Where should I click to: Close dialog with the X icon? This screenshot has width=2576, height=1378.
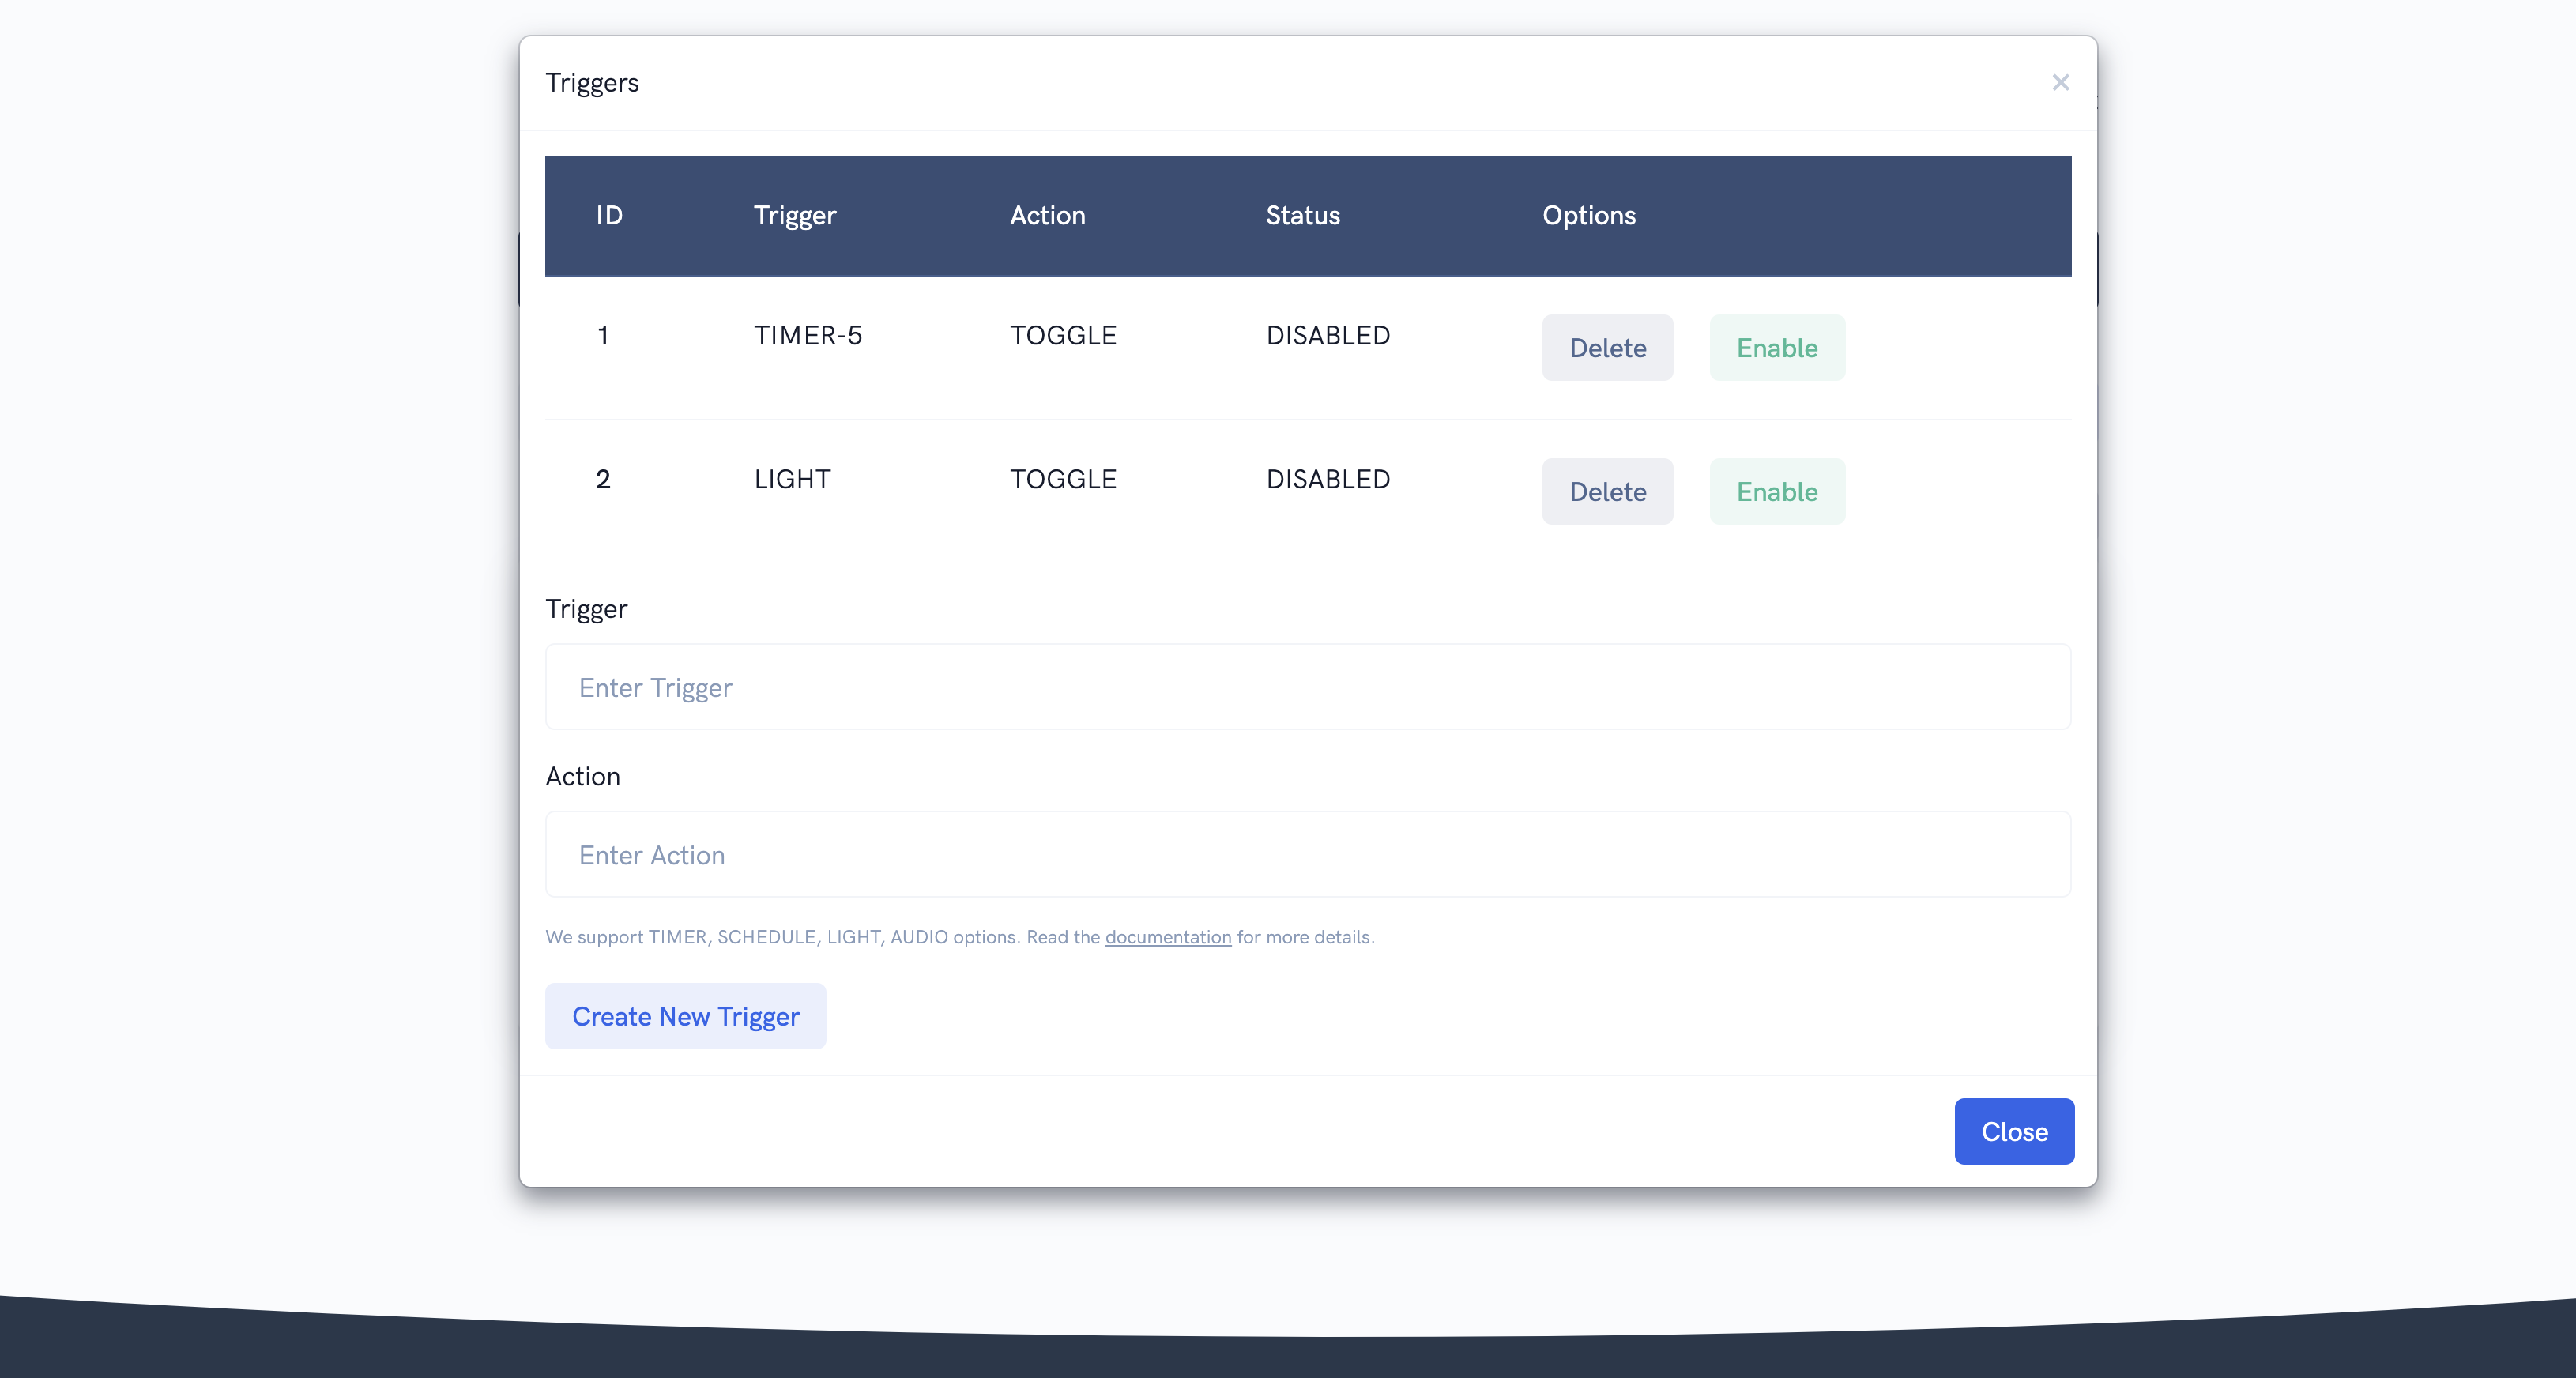(x=2060, y=83)
